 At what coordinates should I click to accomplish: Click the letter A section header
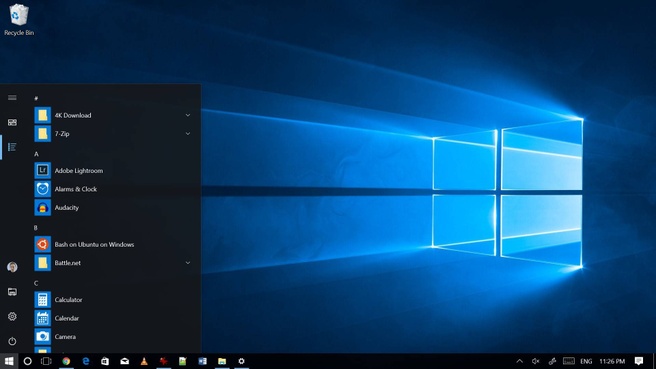(x=36, y=154)
